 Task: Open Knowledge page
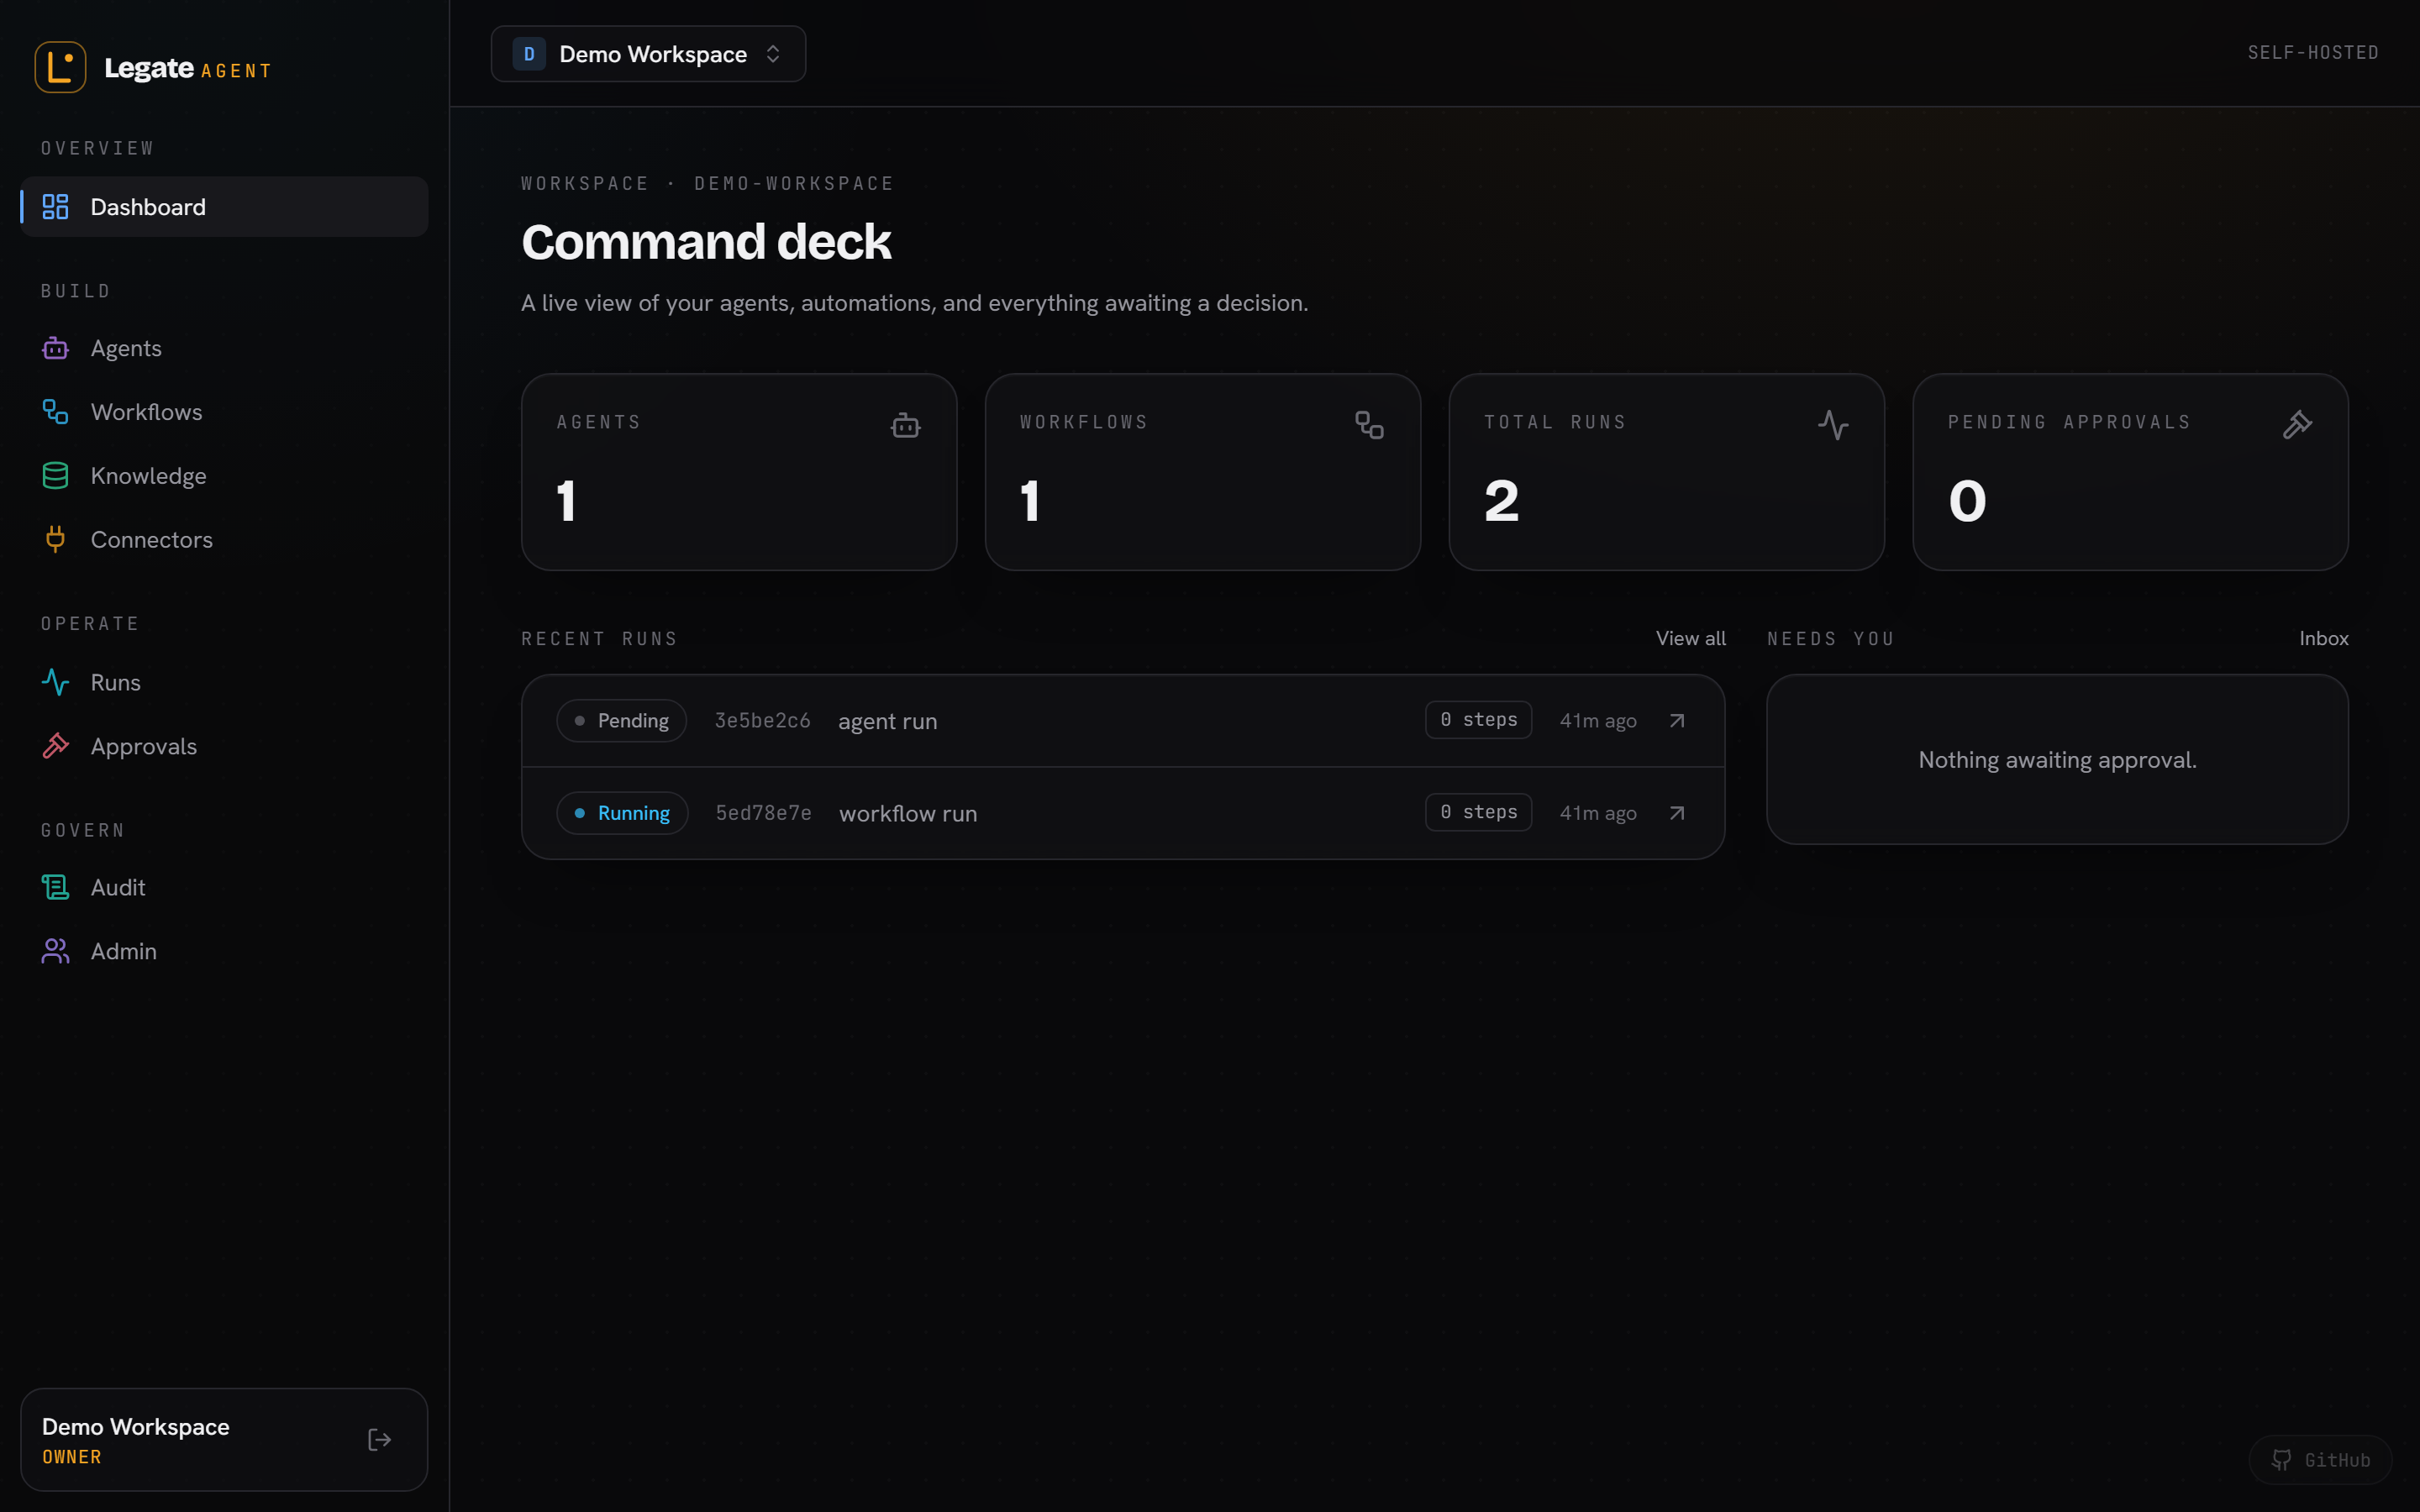(224, 476)
